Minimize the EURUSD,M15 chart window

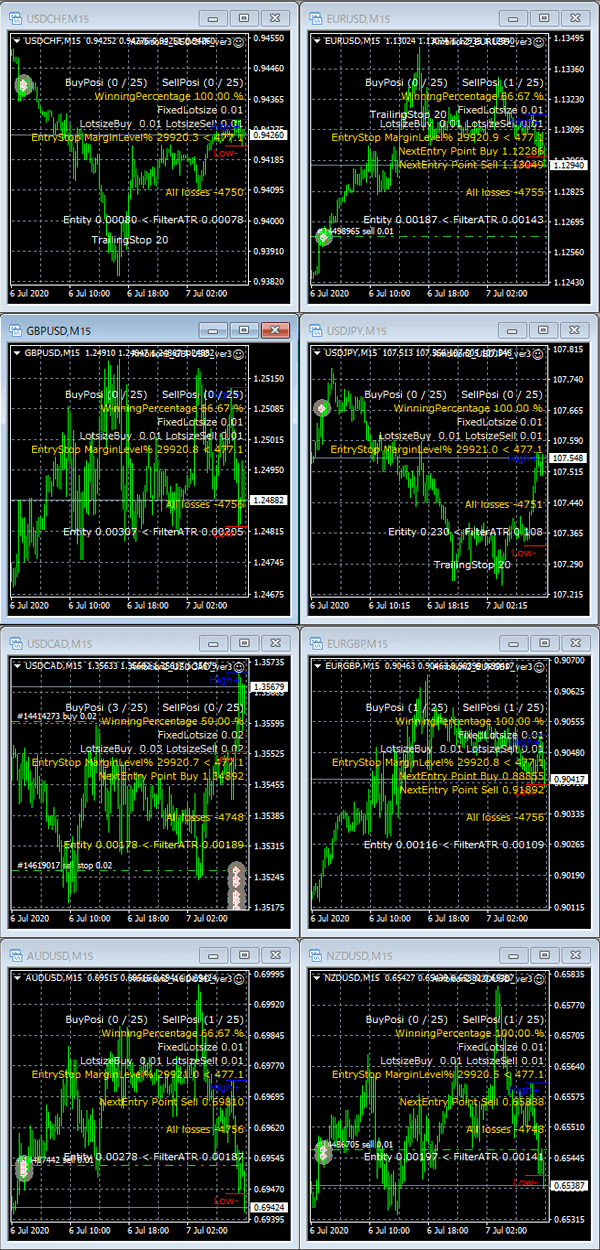pyautogui.click(x=514, y=18)
